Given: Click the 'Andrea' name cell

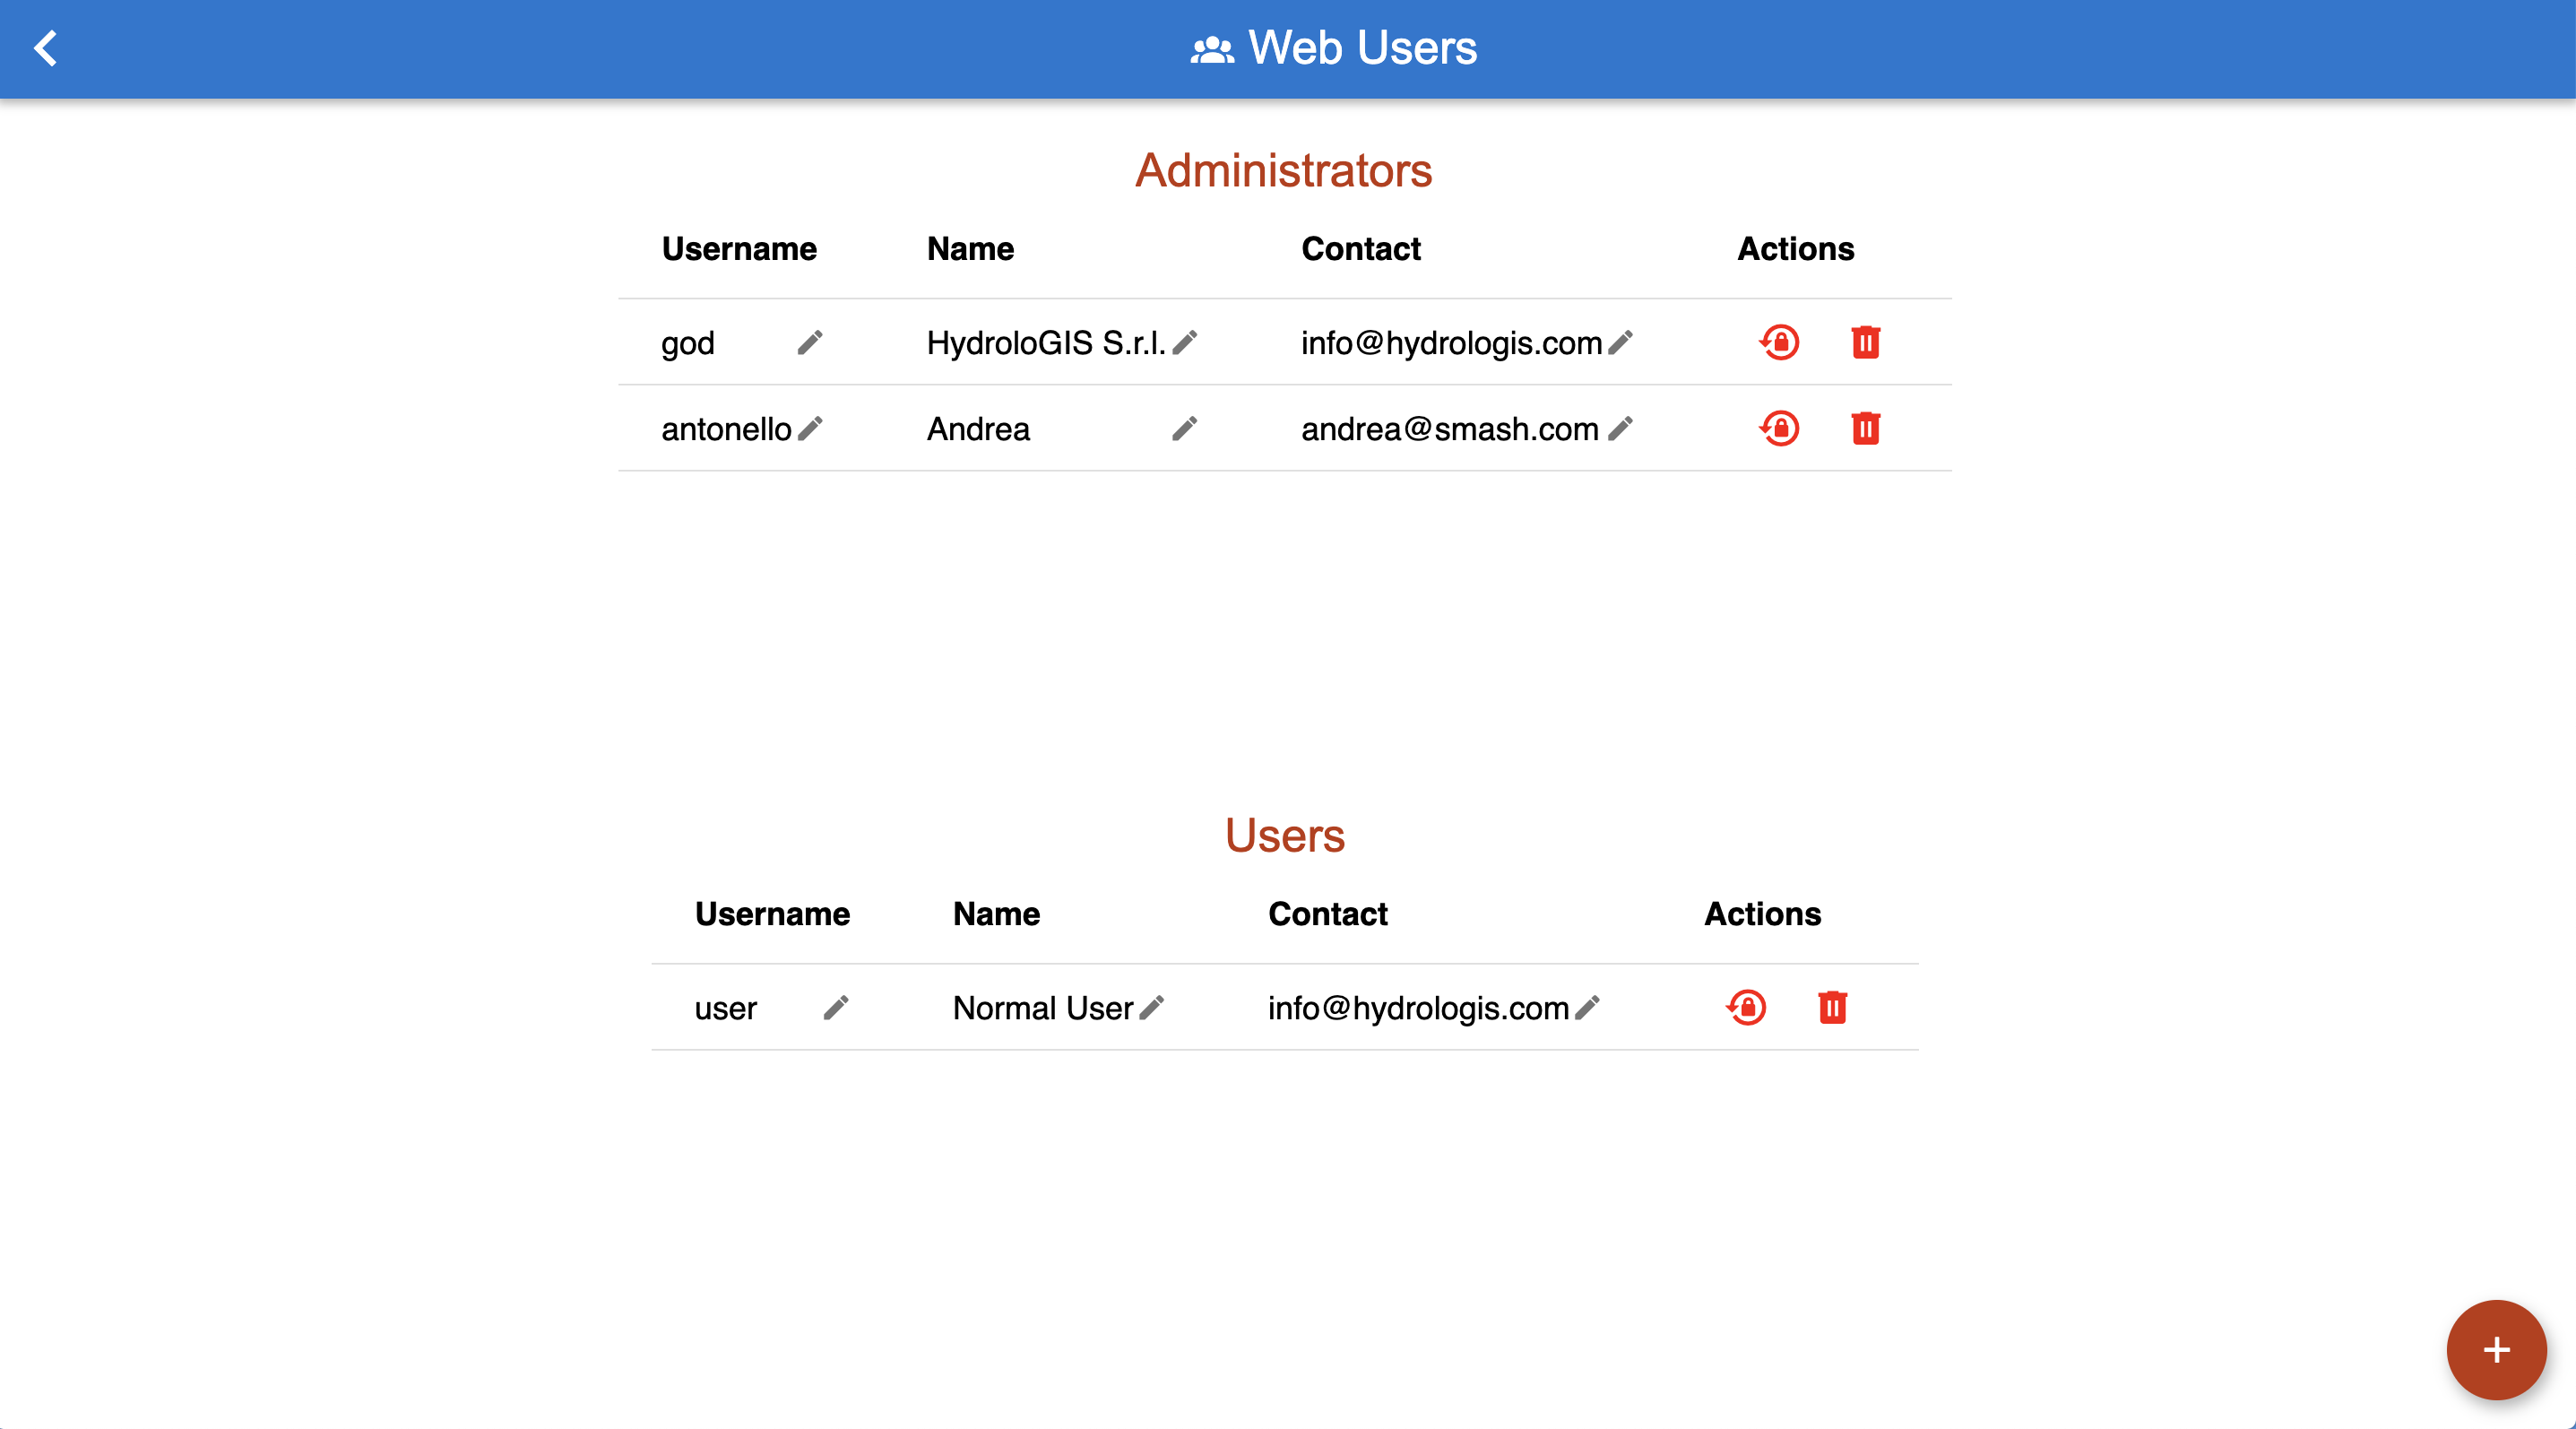Looking at the screenshot, I should click(978, 429).
